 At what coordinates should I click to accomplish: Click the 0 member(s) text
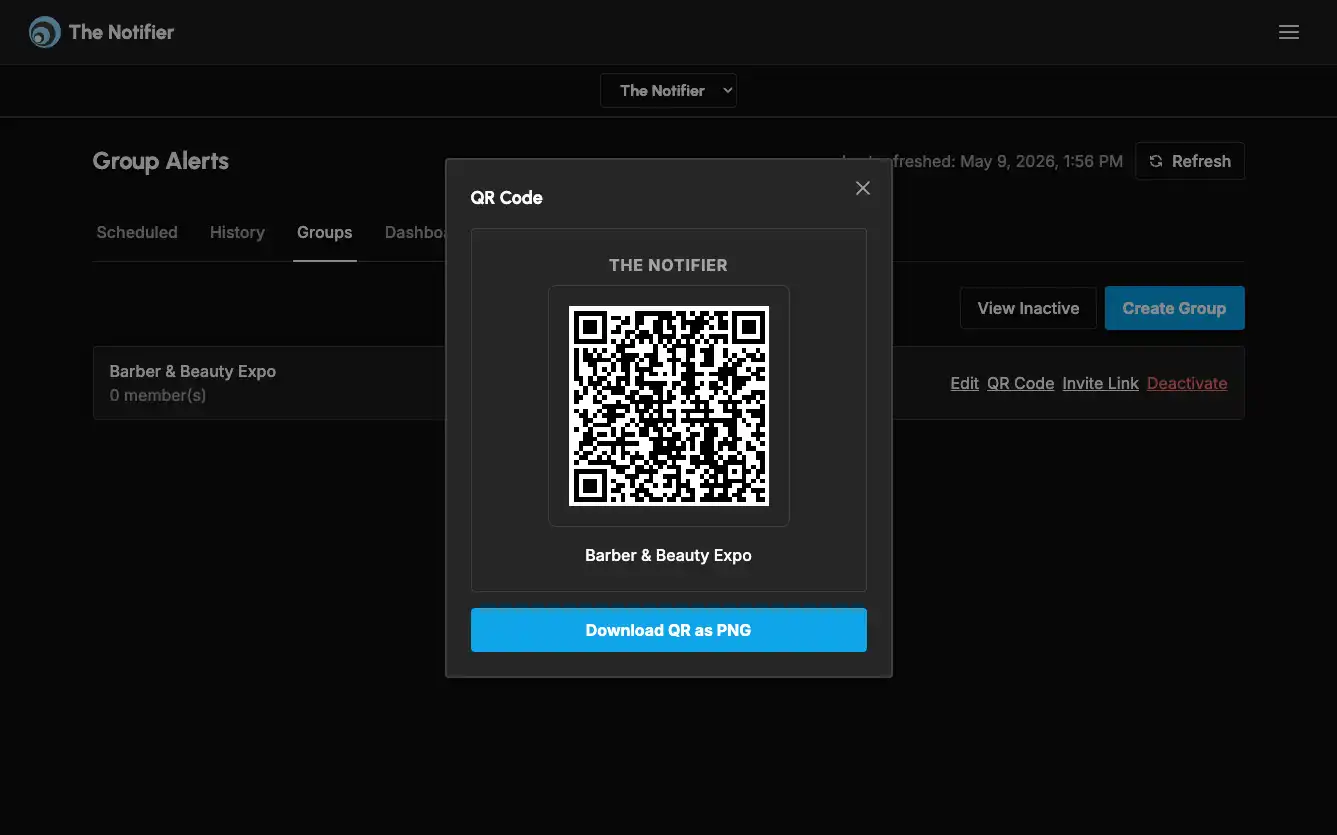pyautogui.click(x=158, y=395)
